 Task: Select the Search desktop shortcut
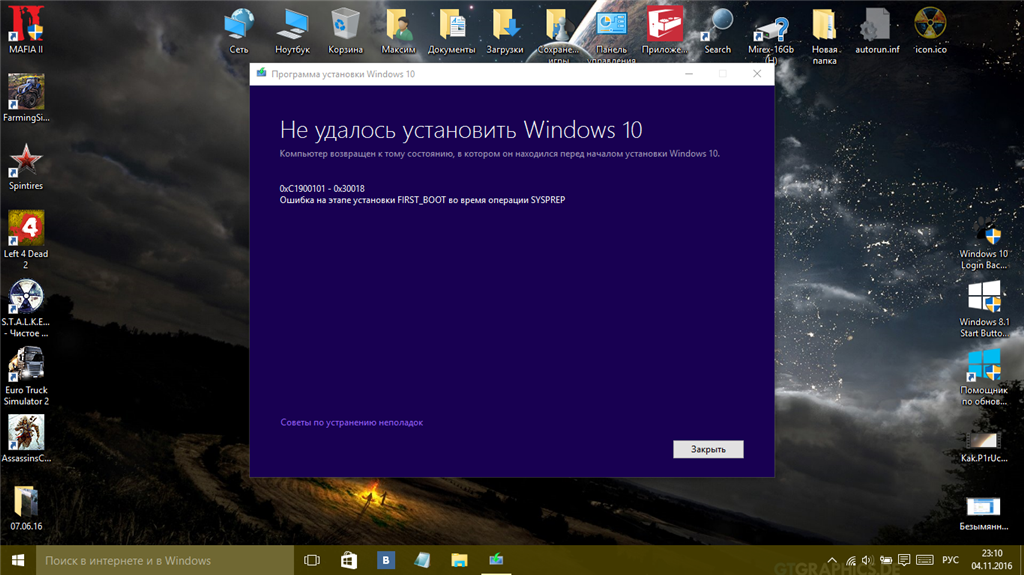click(x=718, y=30)
